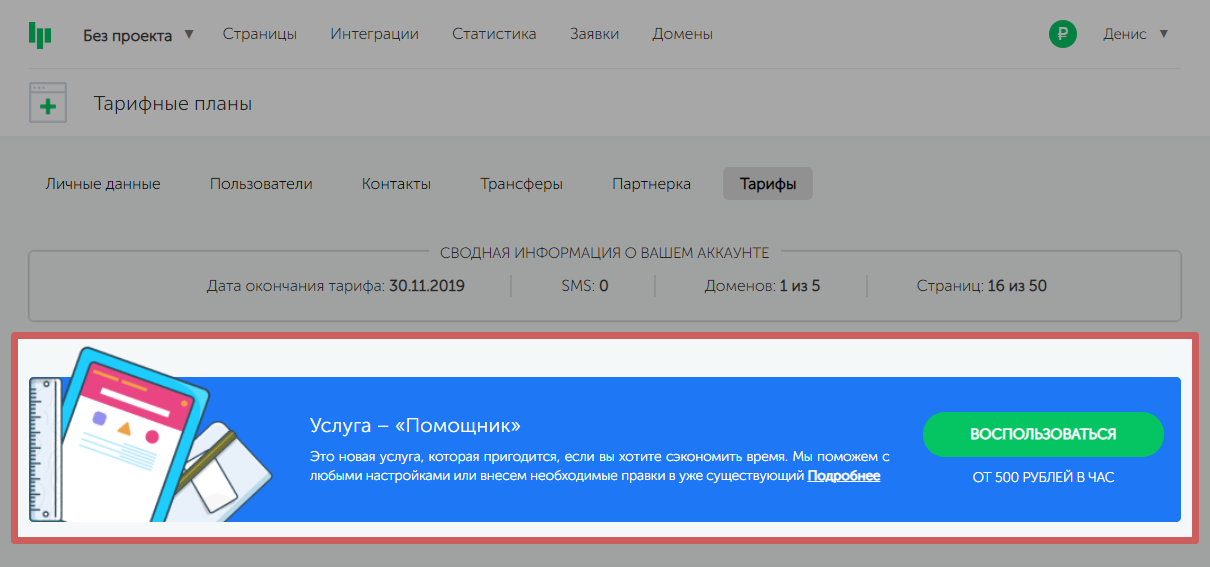Click the active Тарифы tab
Image resolution: width=1210 pixels, height=567 pixels.
[x=768, y=184]
